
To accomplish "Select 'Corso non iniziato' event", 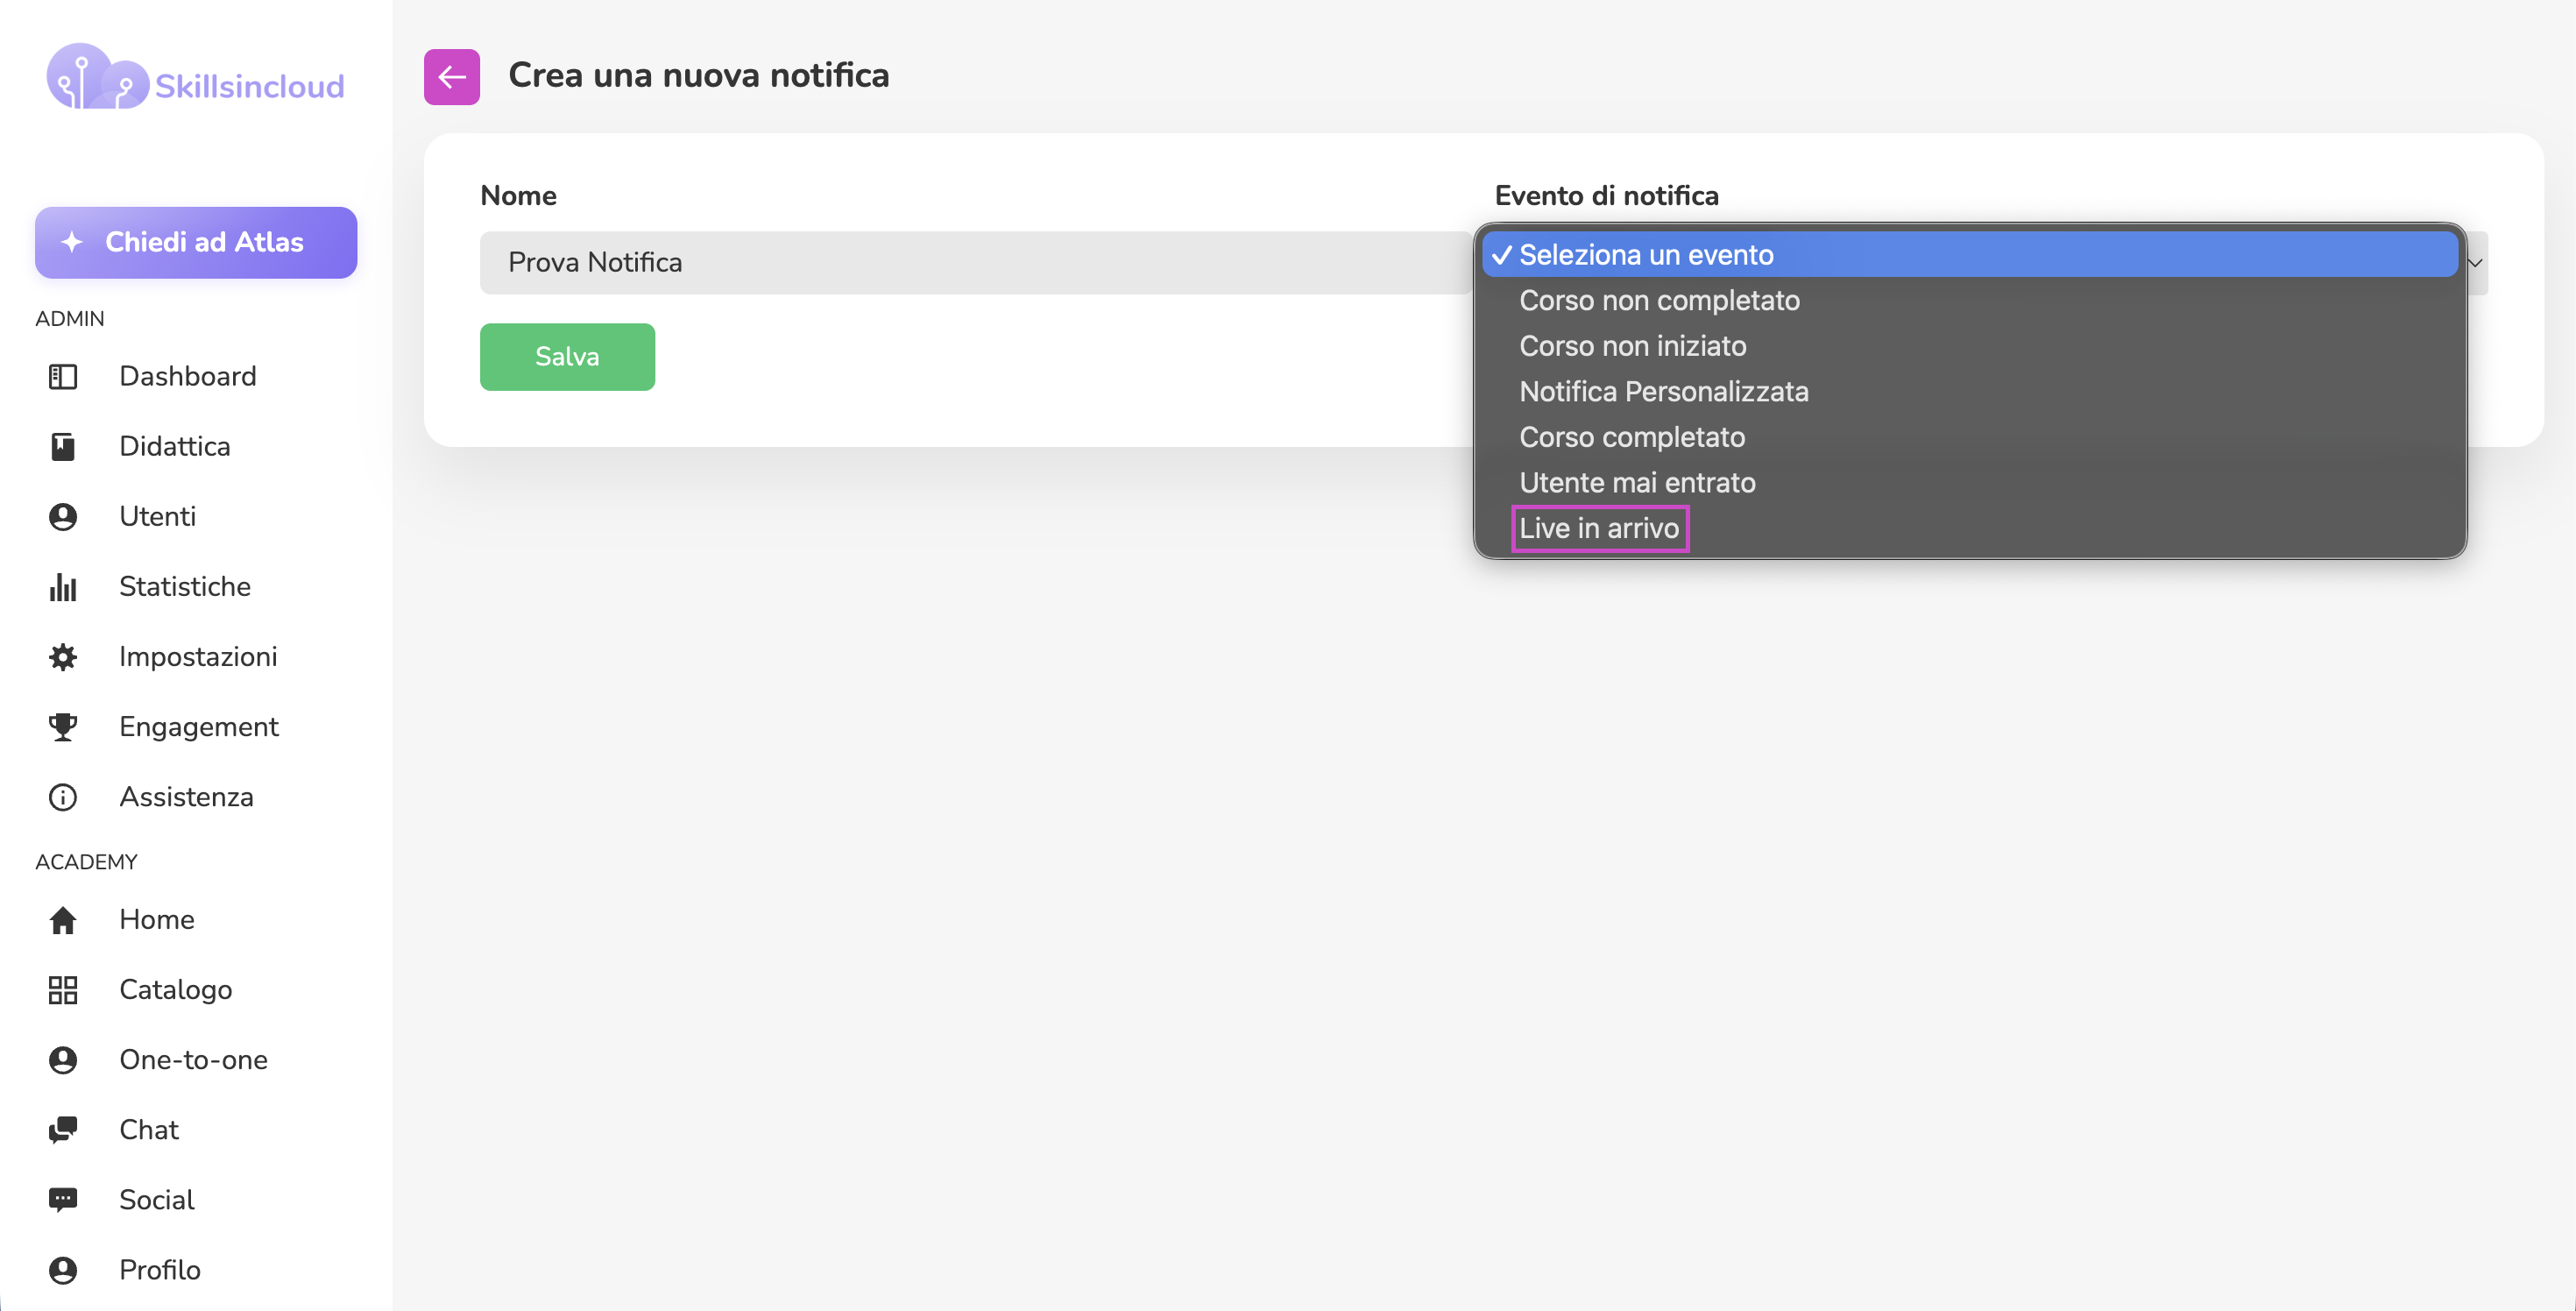I will (1969, 346).
